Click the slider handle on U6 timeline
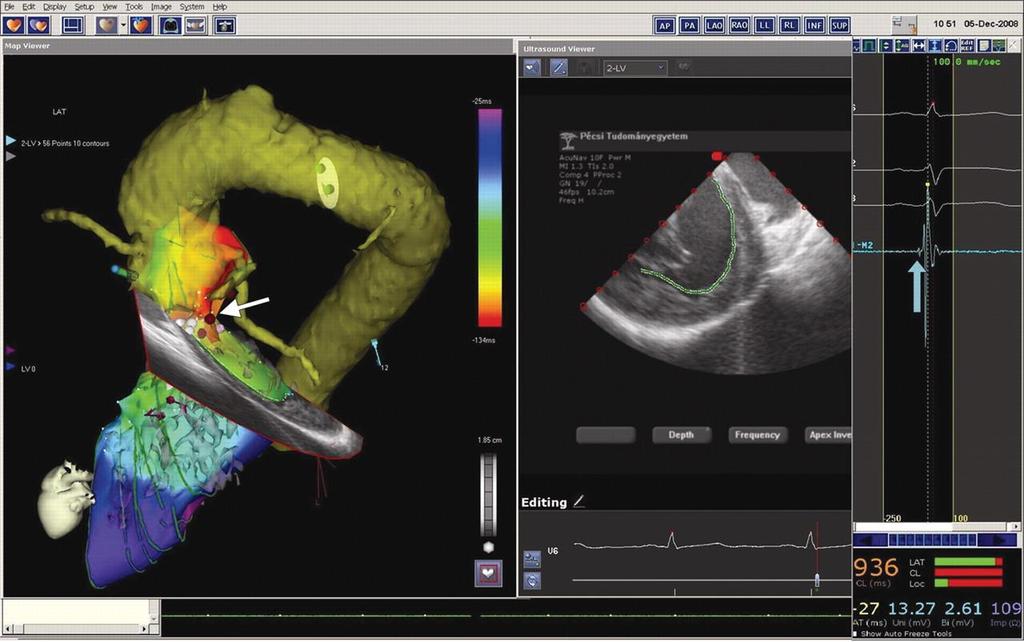This screenshot has width=1024, height=642. (x=817, y=580)
